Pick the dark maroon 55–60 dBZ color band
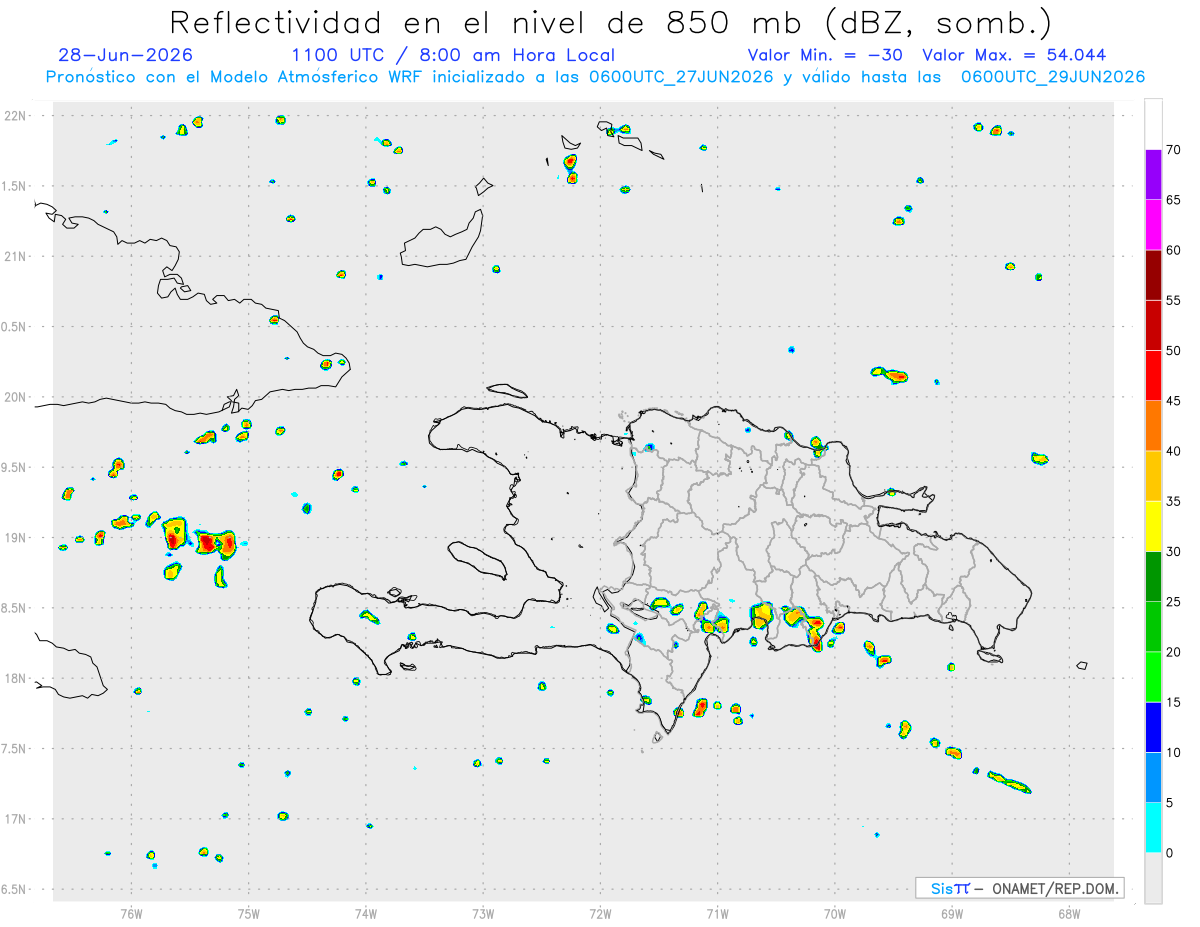The image size is (1200, 927). pyautogui.click(x=1153, y=275)
